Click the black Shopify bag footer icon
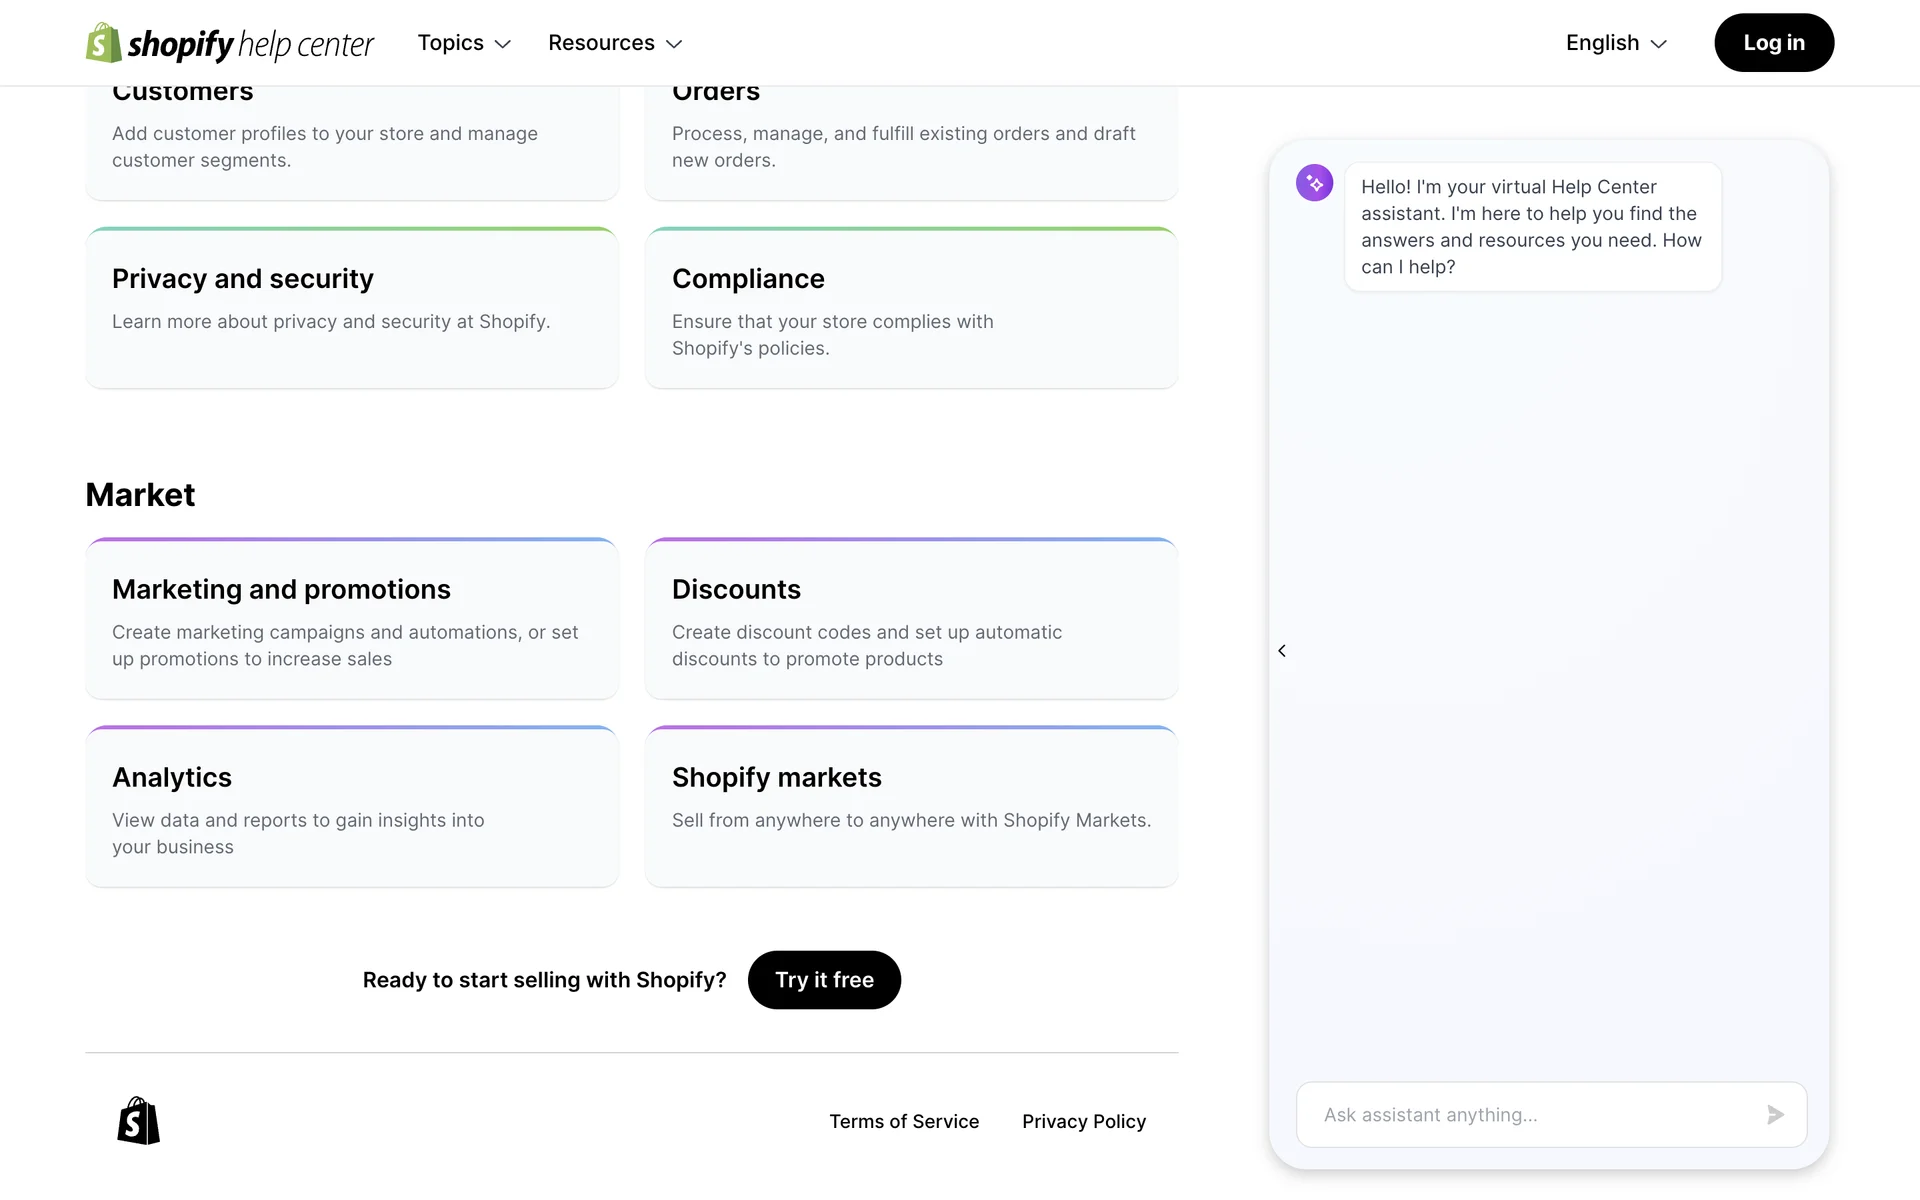 [138, 1121]
